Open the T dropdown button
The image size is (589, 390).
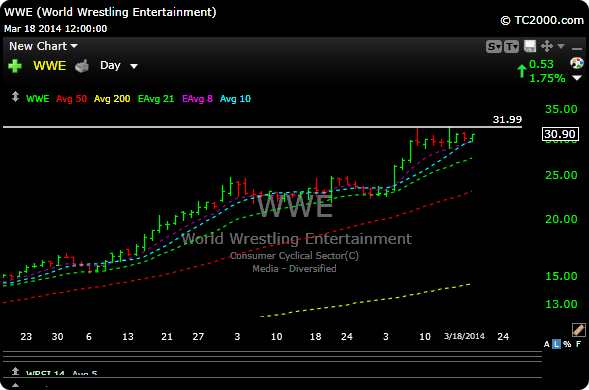(x=511, y=47)
